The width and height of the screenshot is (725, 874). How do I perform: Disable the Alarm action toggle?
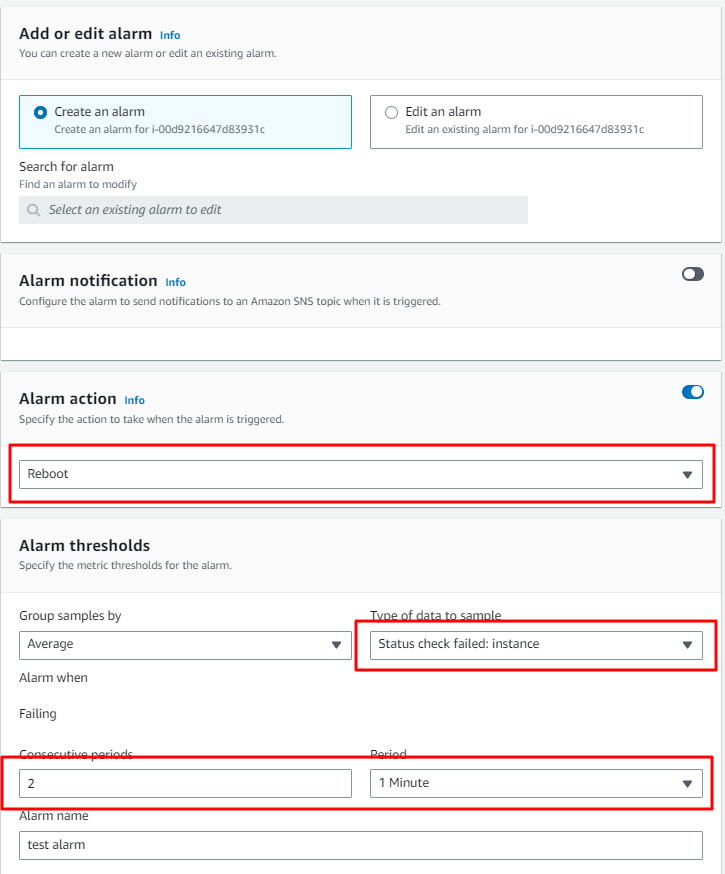(692, 392)
